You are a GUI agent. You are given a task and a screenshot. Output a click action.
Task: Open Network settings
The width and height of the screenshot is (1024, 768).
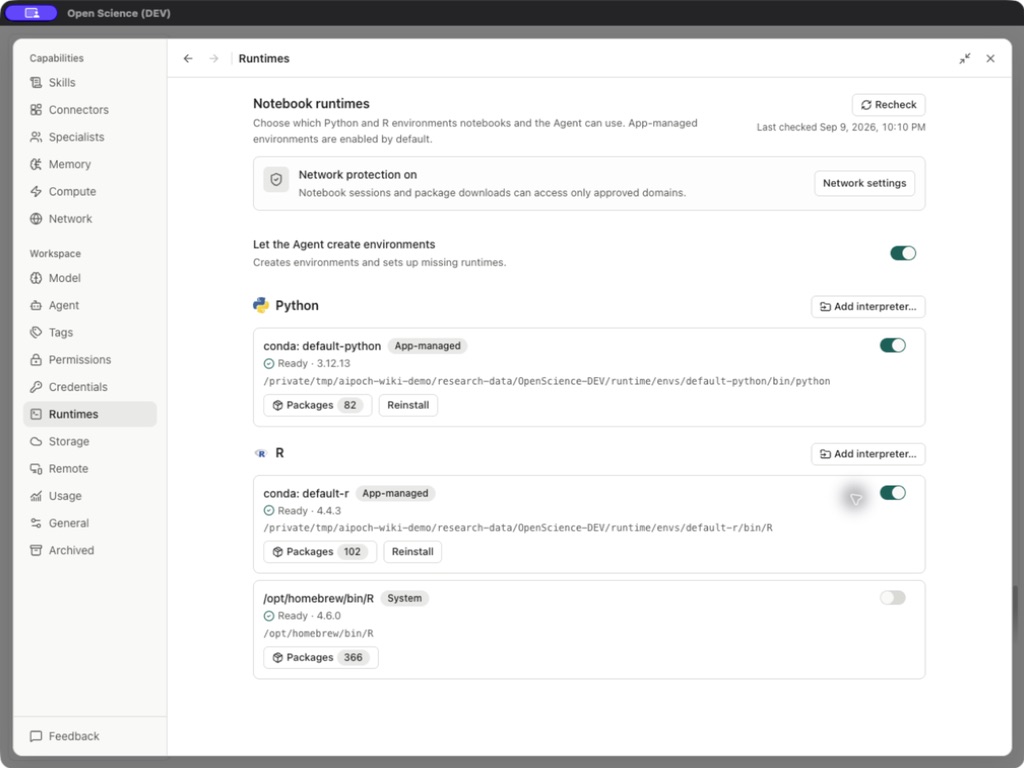click(x=864, y=183)
